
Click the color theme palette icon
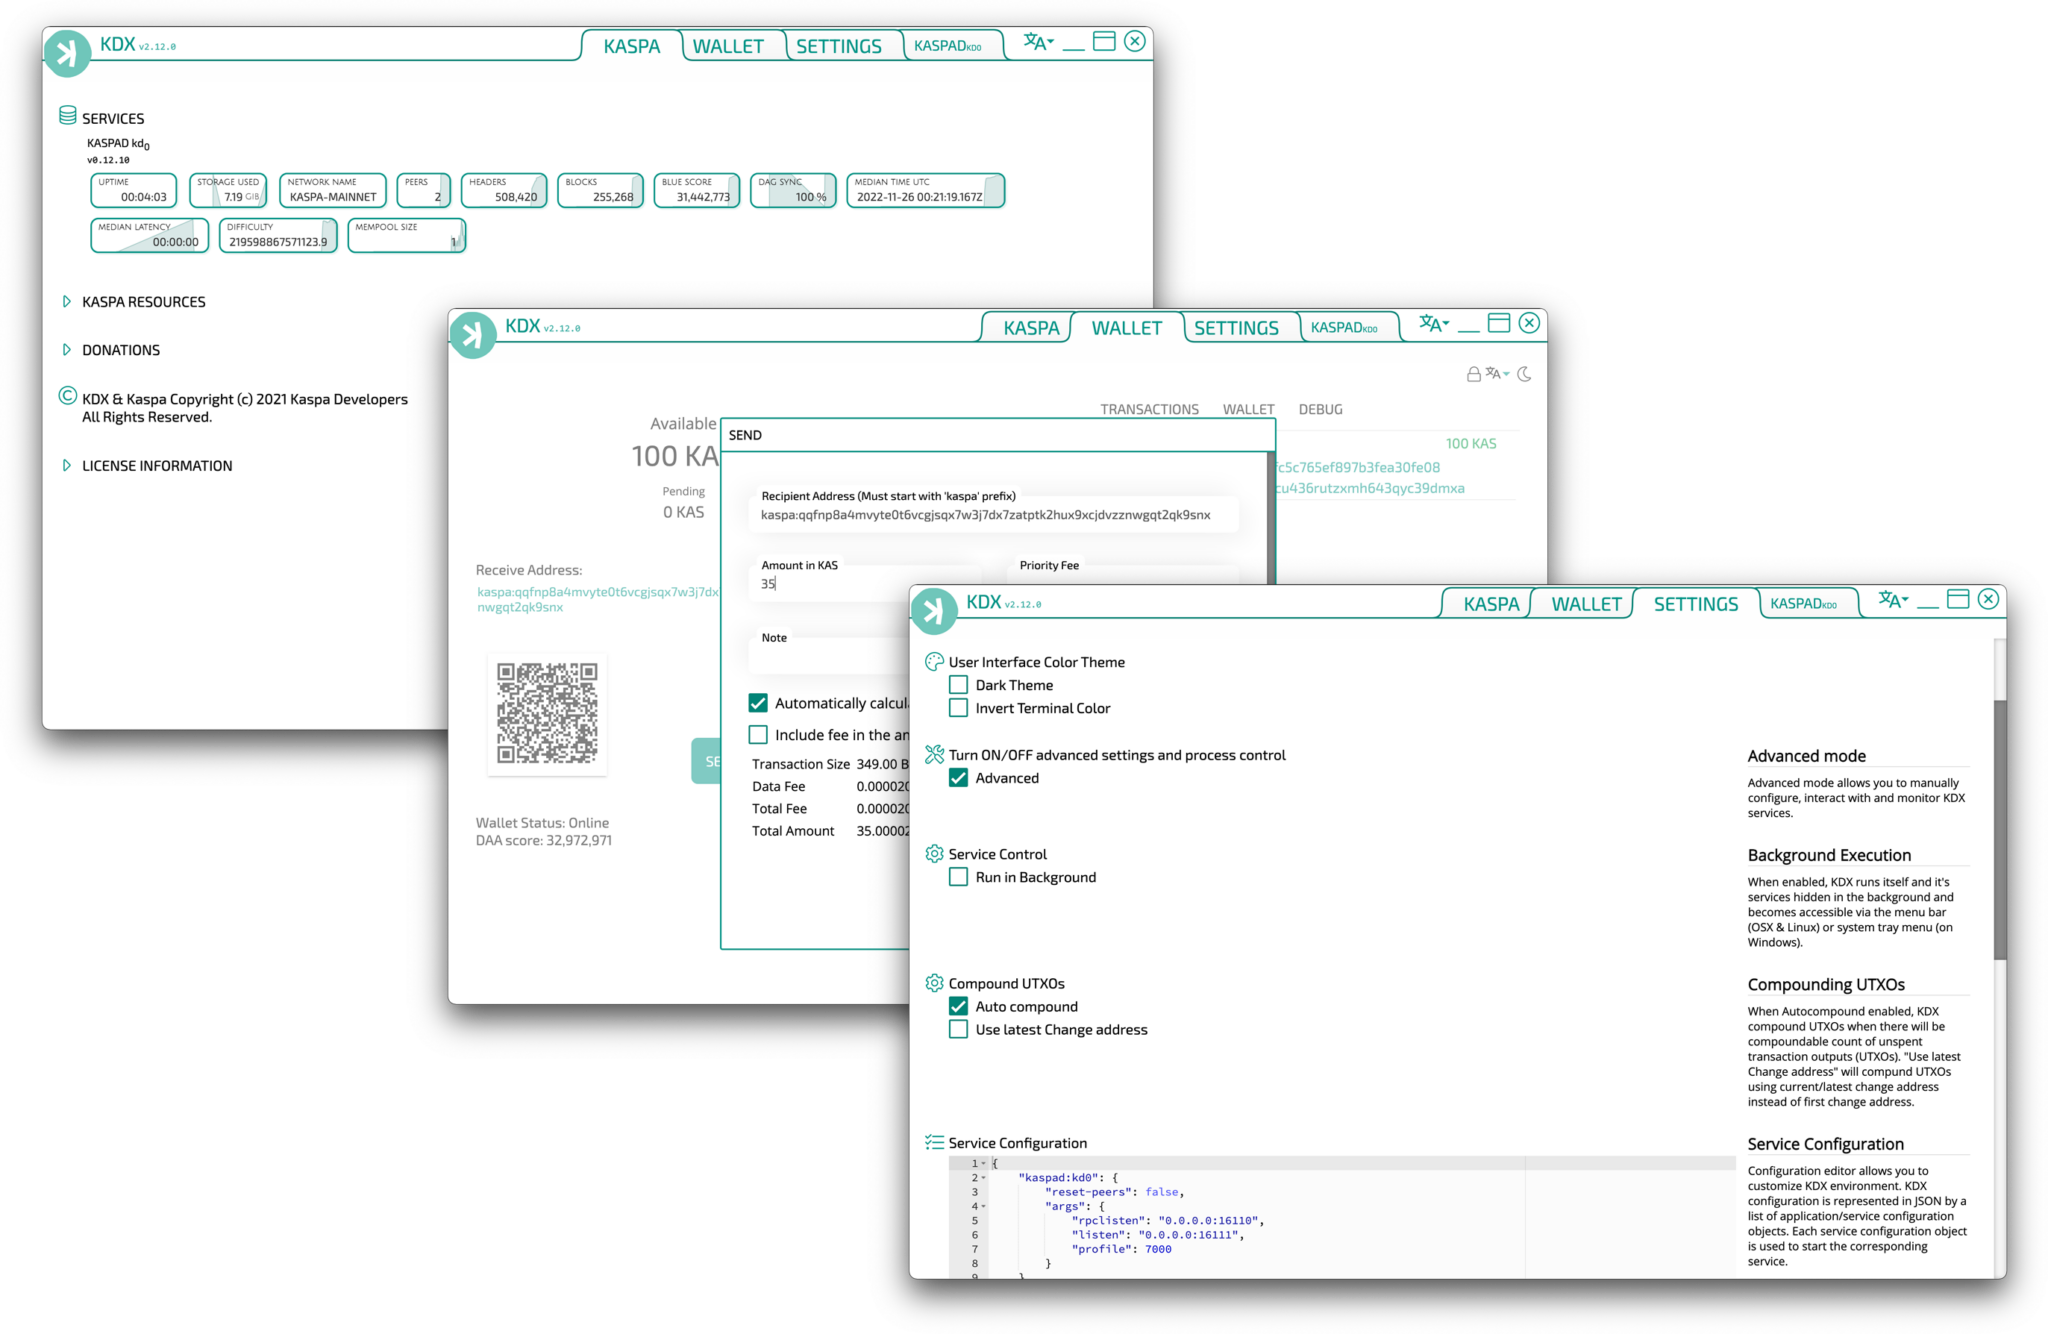pos(934,662)
